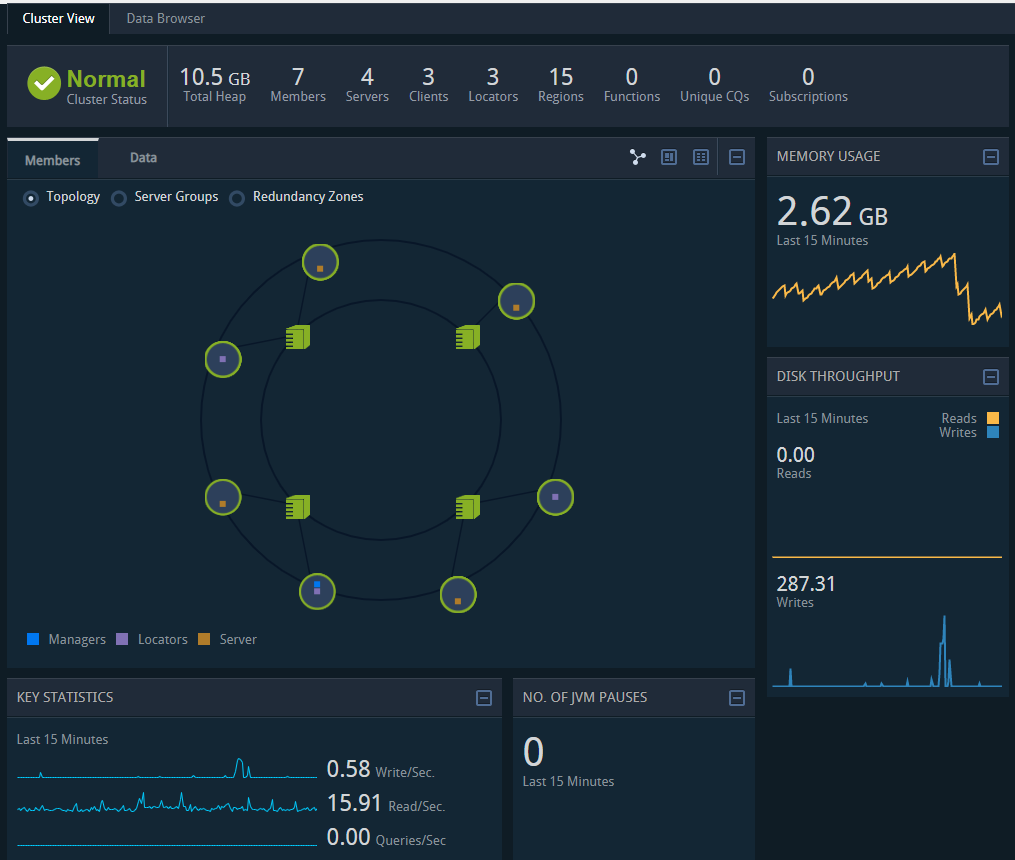Select the member node containing the blue manager
1015x860 pixels.
click(x=317, y=591)
